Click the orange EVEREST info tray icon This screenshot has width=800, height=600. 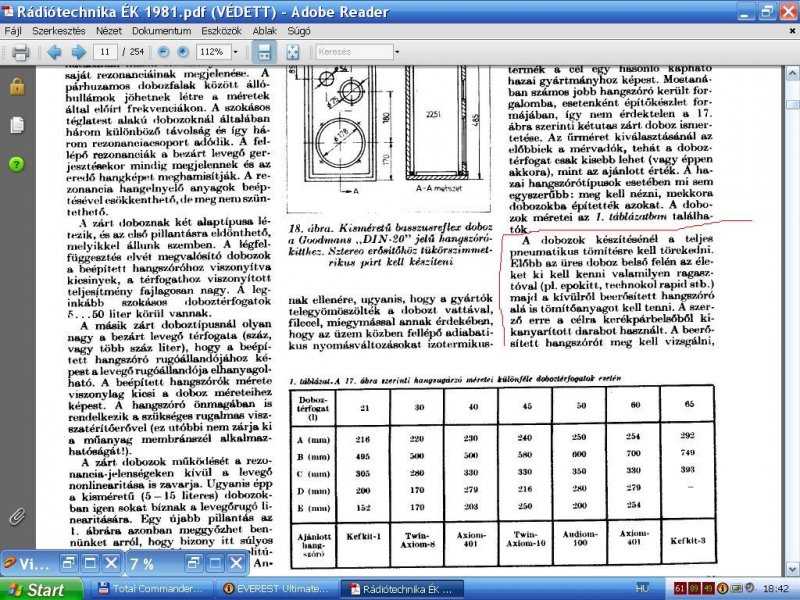coord(722,589)
